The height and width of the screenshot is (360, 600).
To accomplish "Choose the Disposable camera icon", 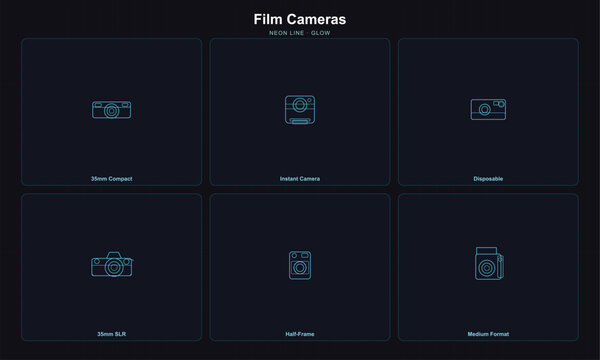I will click(x=488, y=109).
